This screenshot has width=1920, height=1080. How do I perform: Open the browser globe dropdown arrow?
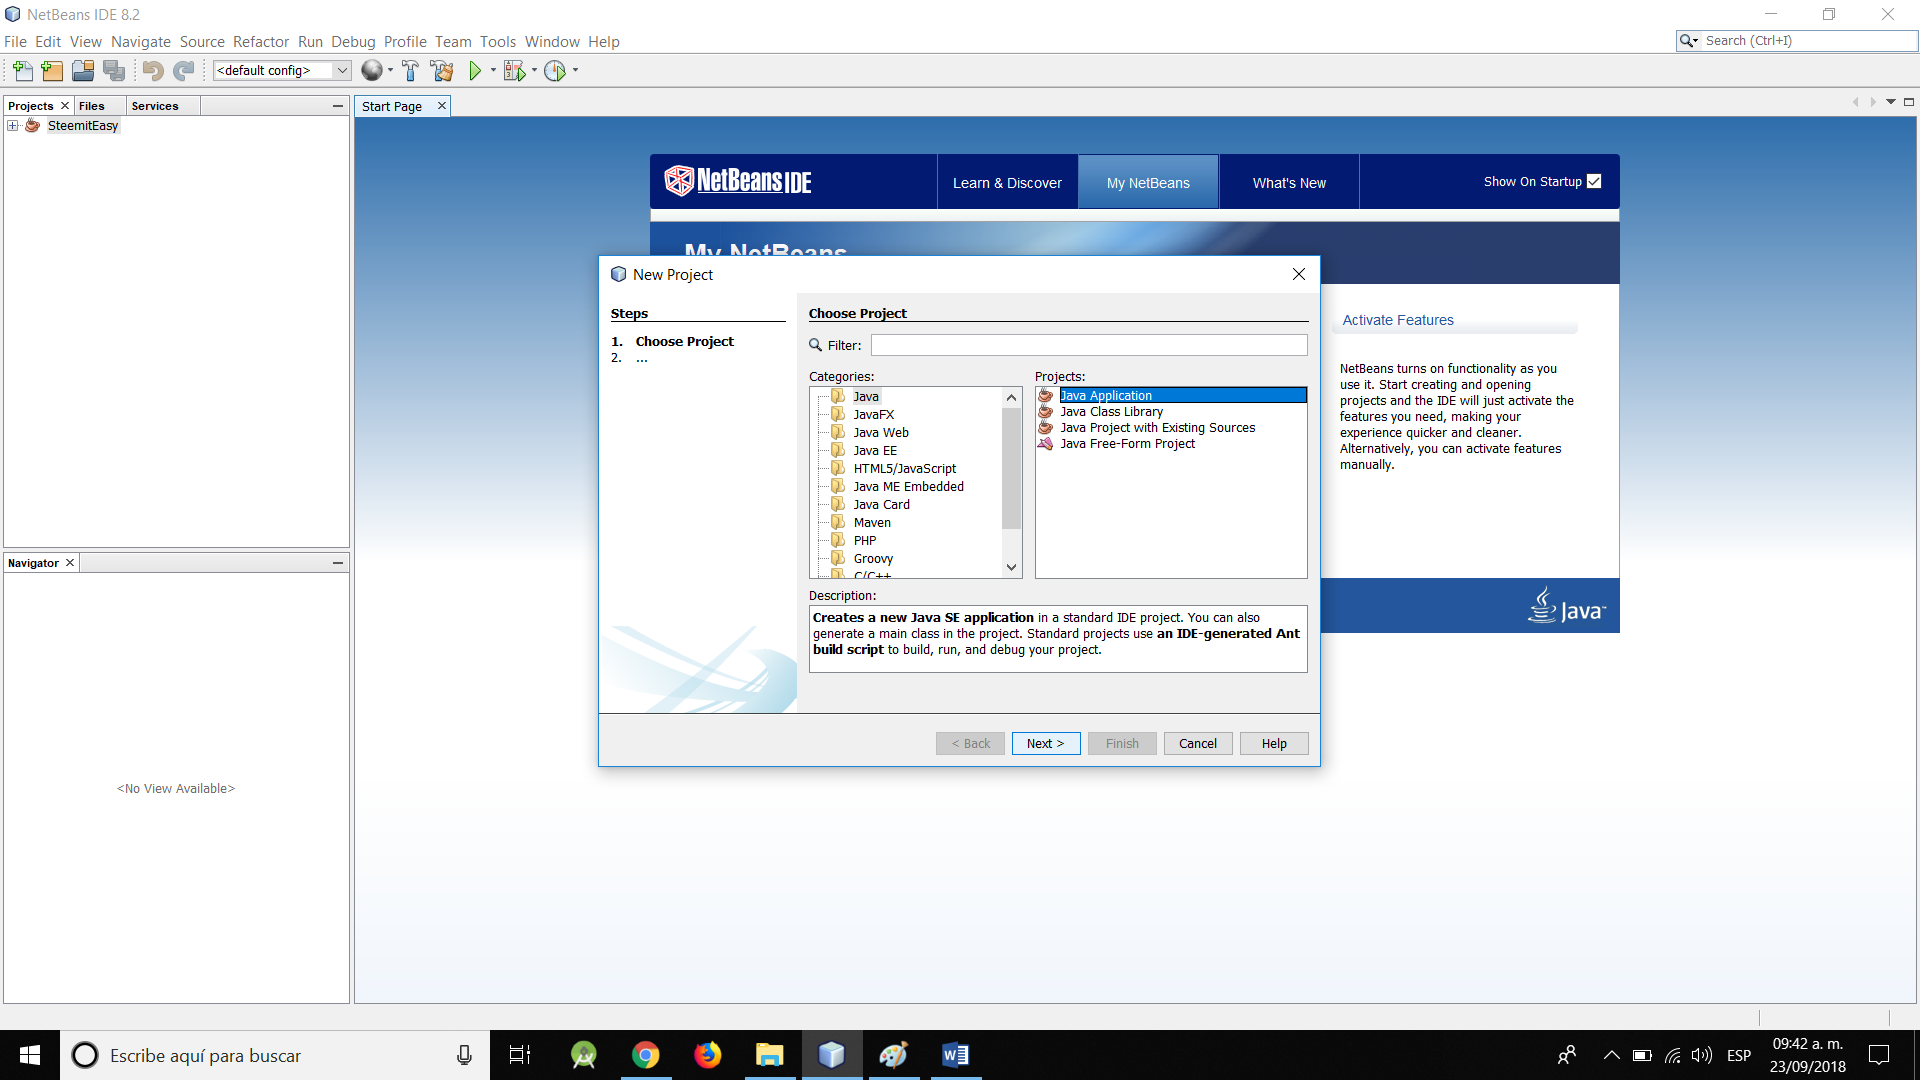tap(390, 70)
